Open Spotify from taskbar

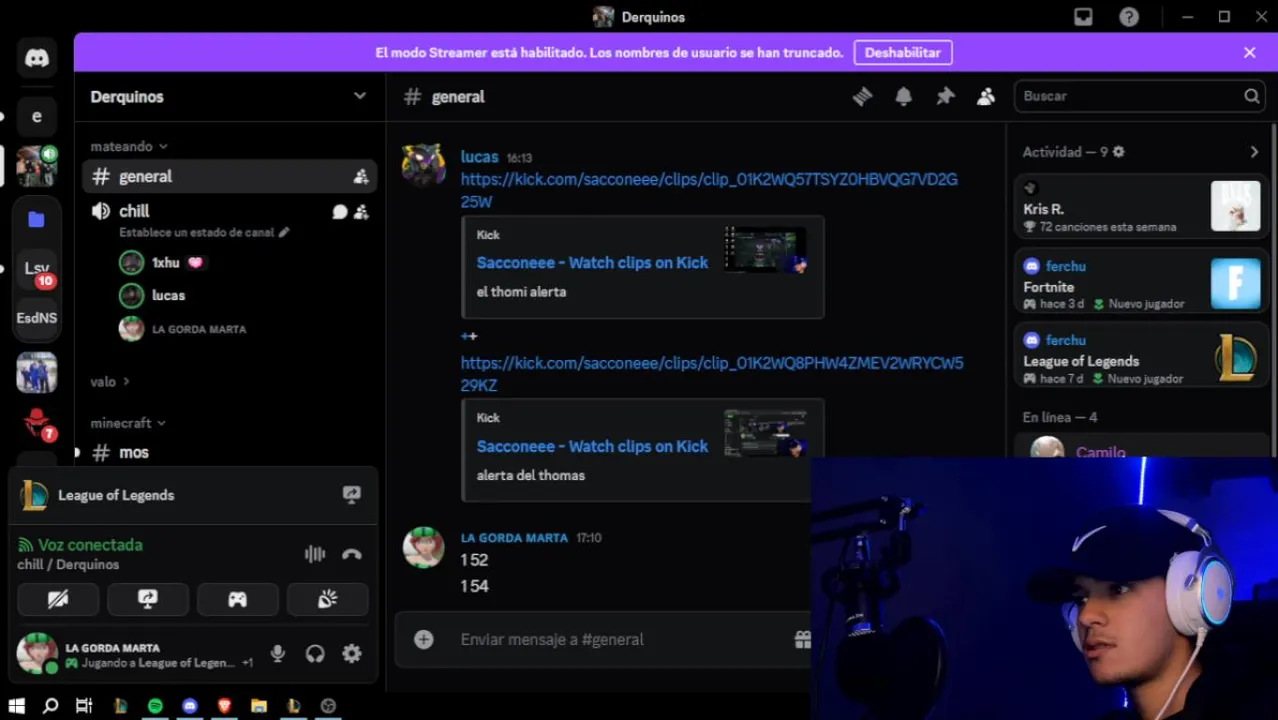point(155,706)
